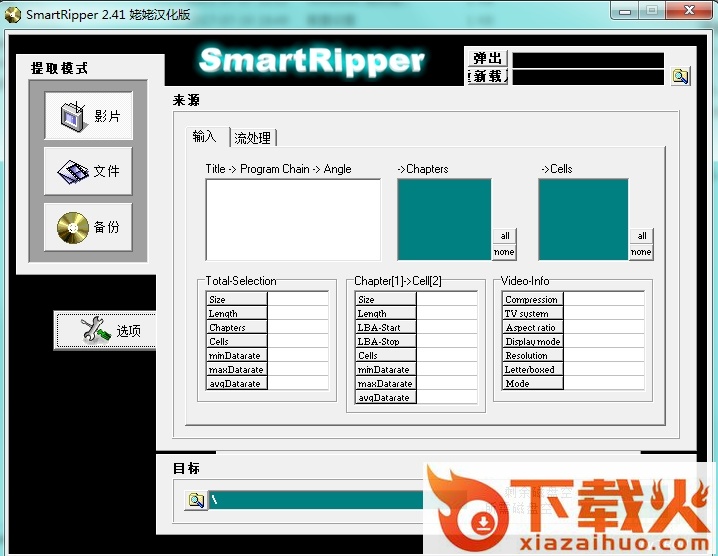Click the Length label in Total-Selection

(236, 313)
